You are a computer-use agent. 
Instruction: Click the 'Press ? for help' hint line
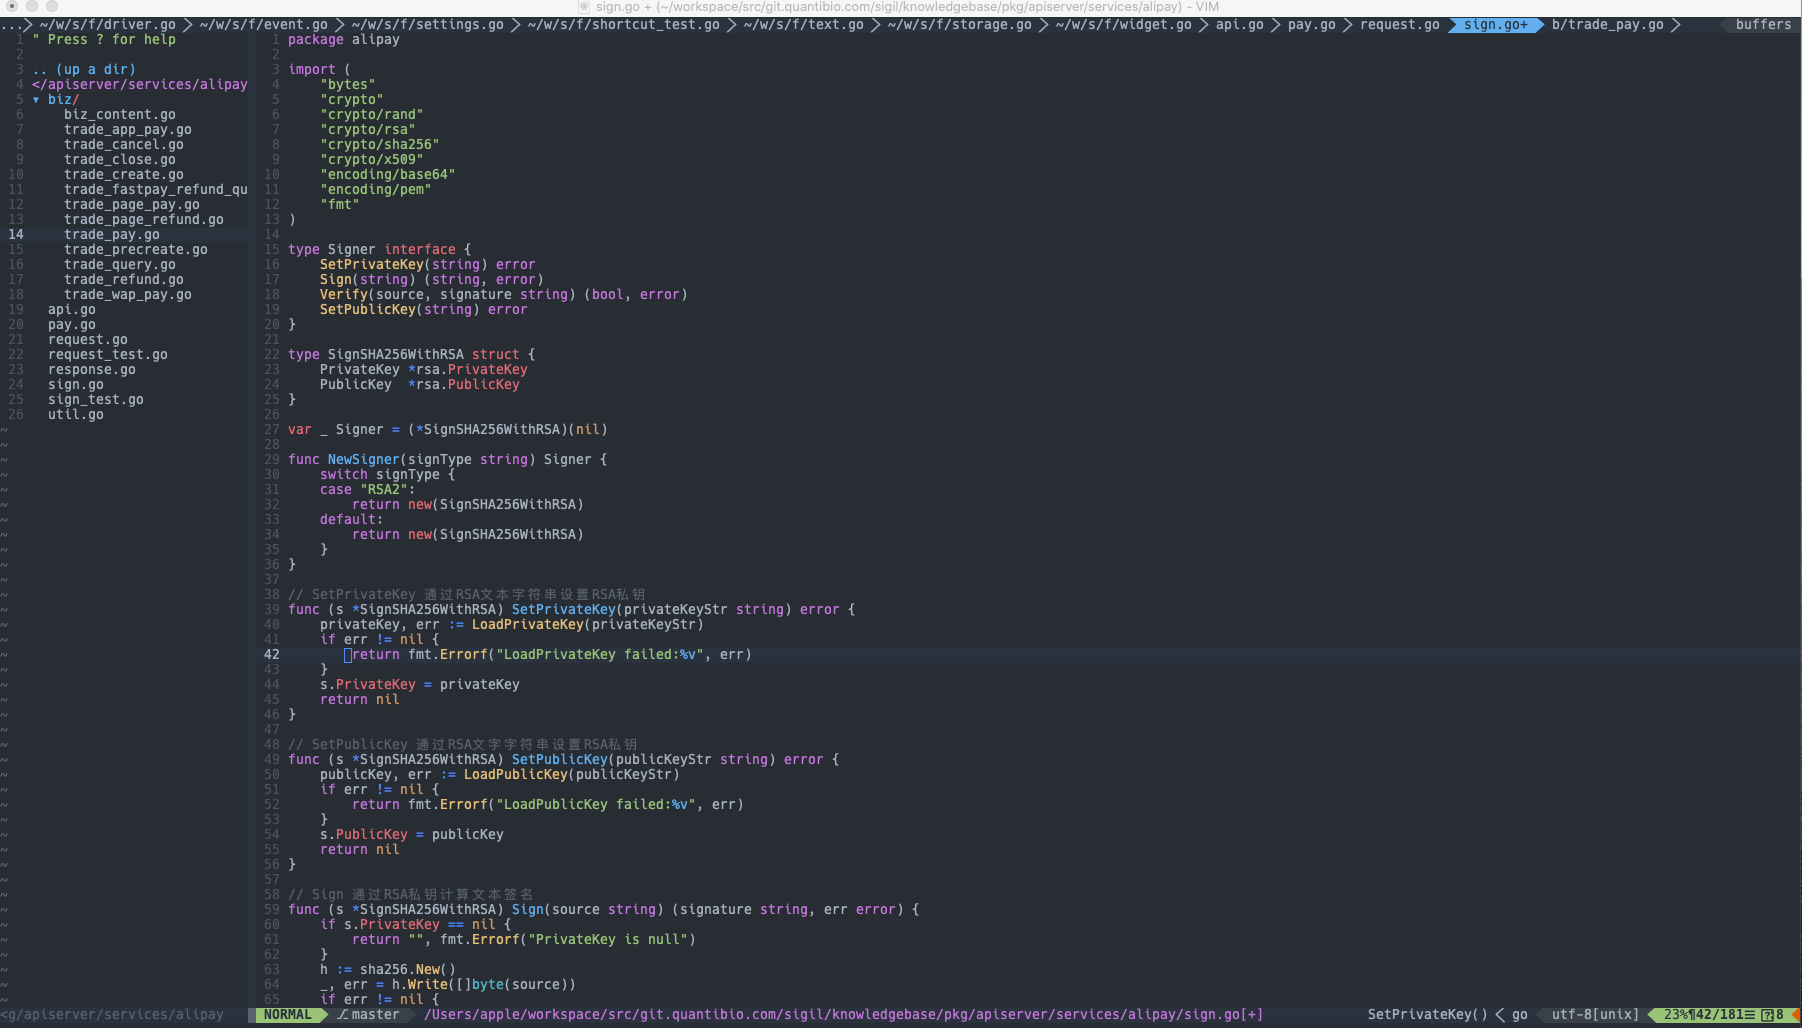click(104, 39)
